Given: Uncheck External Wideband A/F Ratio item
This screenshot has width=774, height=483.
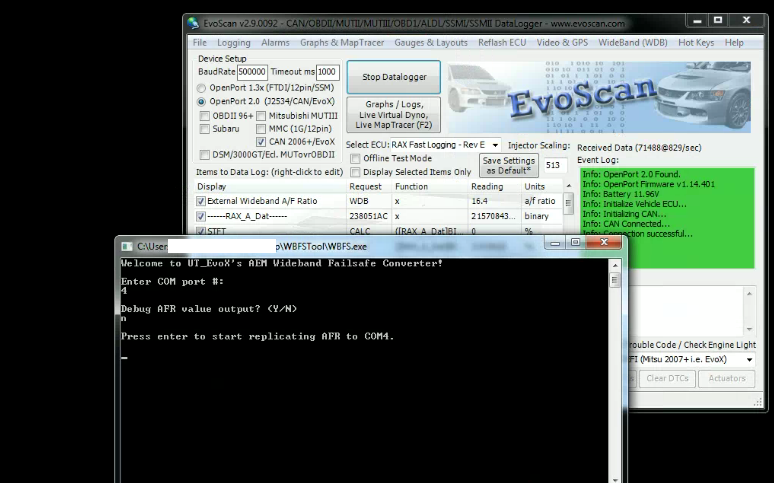Looking at the screenshot, I should 200,201.
